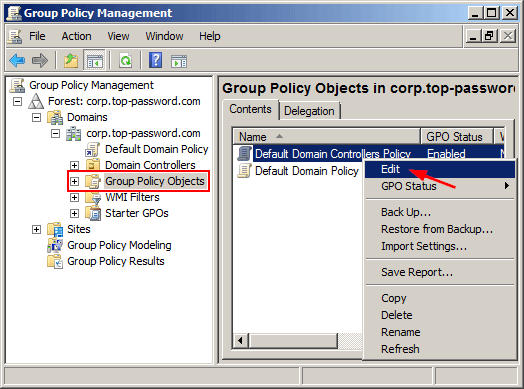Choose Rename in the context menu
Screen dimensions: 524x389
(x=440, y=332)
